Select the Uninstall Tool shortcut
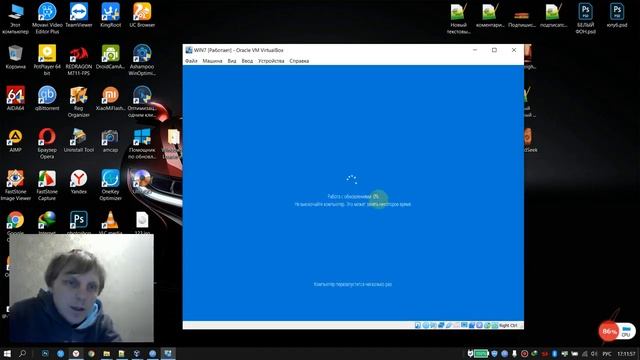 tap(79, 140)
